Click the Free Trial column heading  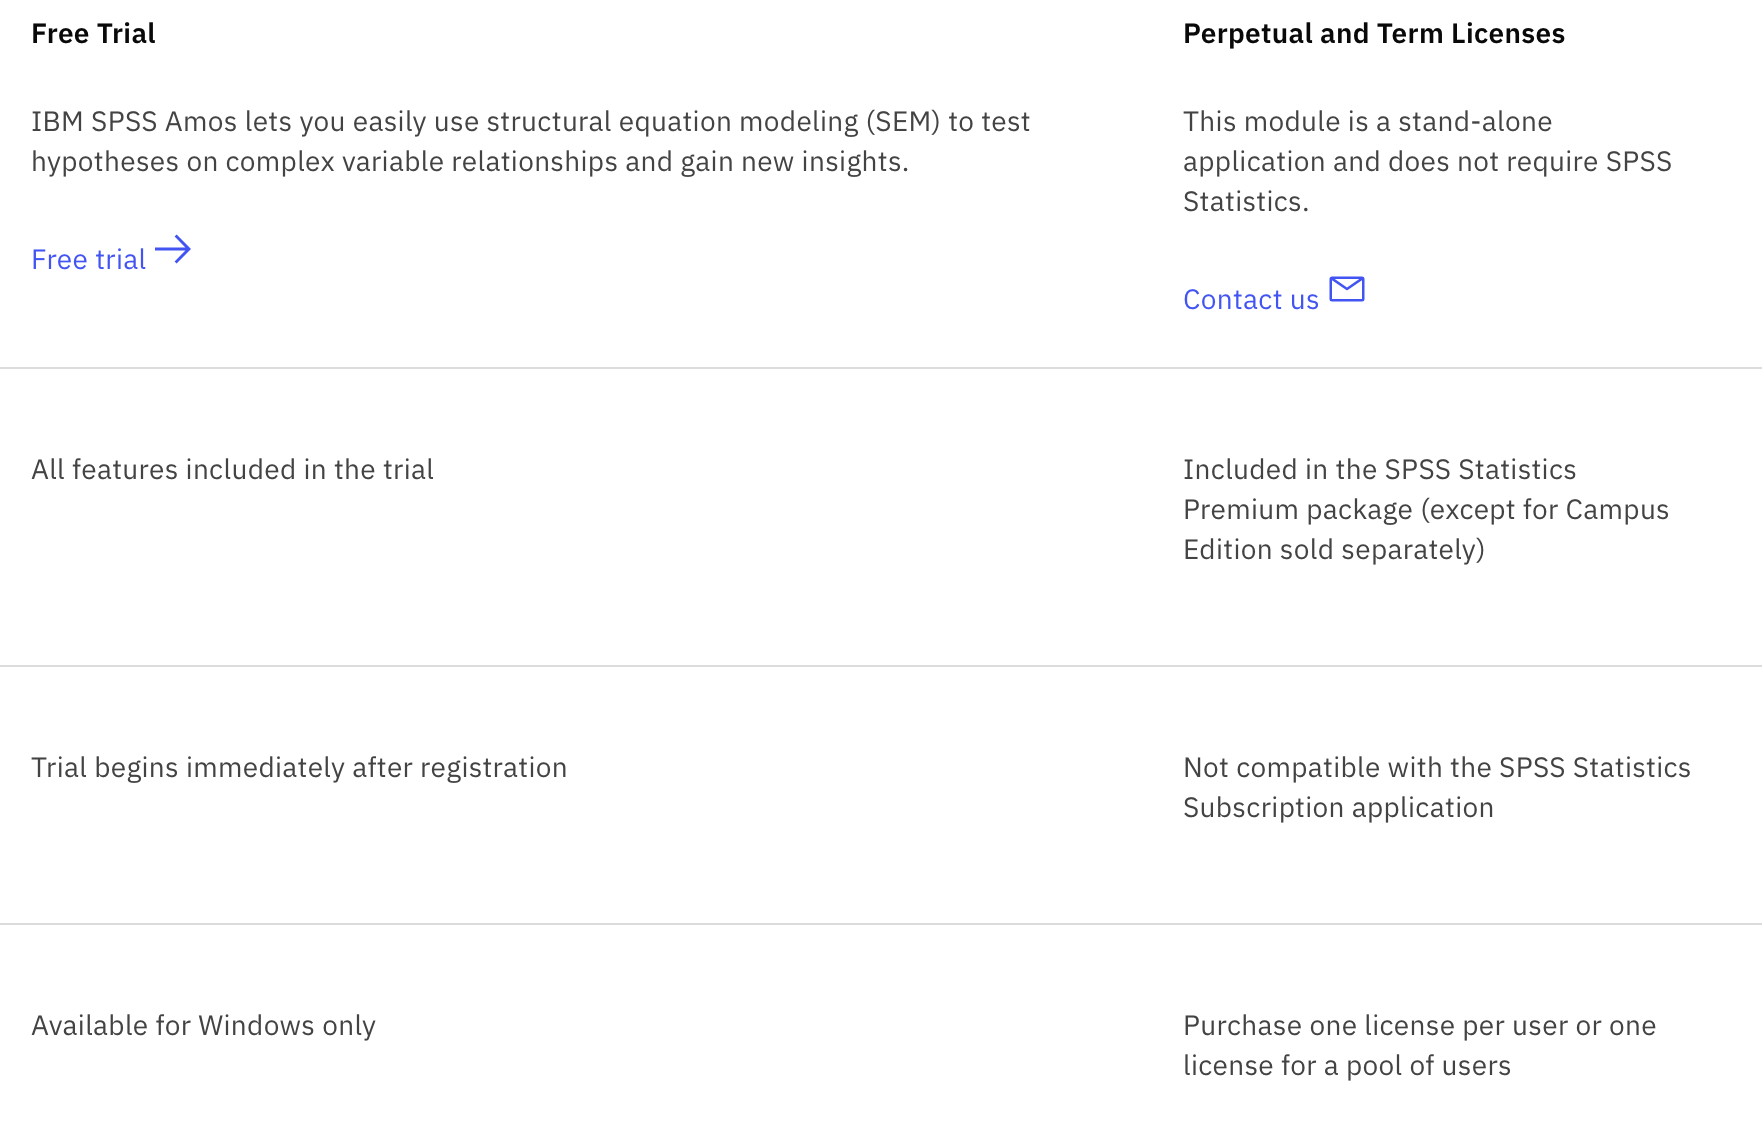(93, 34)
